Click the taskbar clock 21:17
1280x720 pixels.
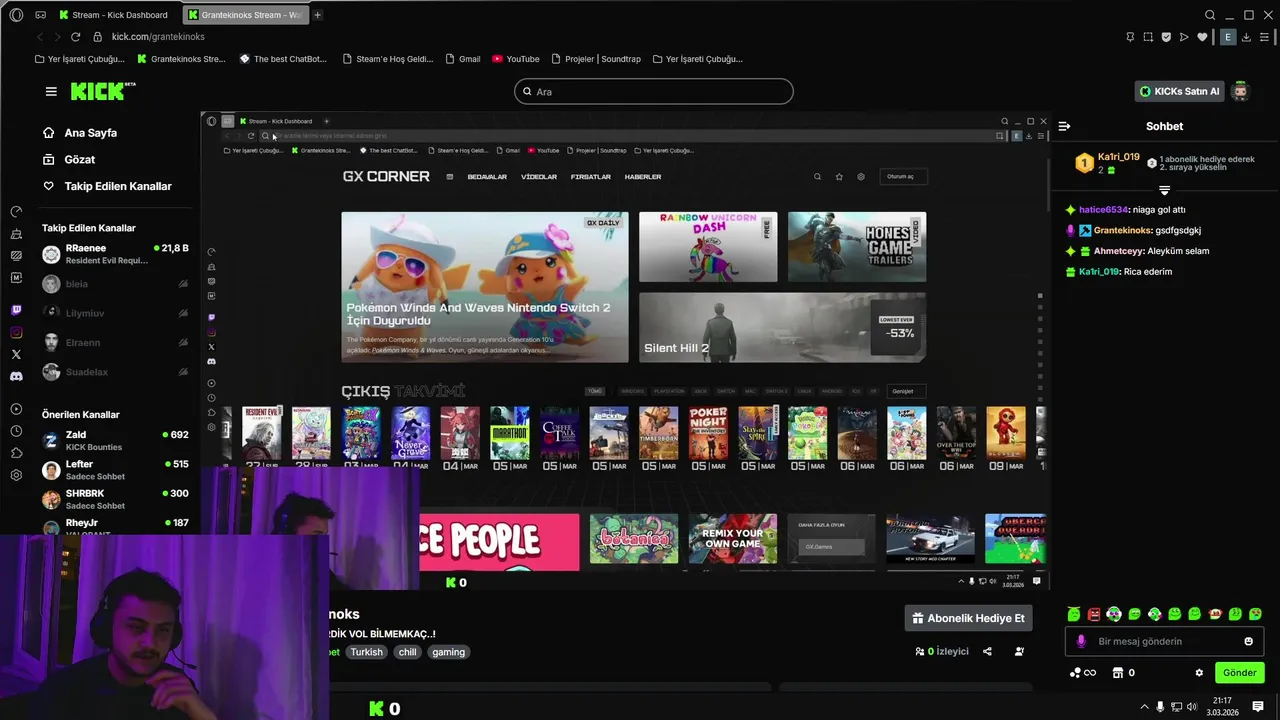[1222, 707]
